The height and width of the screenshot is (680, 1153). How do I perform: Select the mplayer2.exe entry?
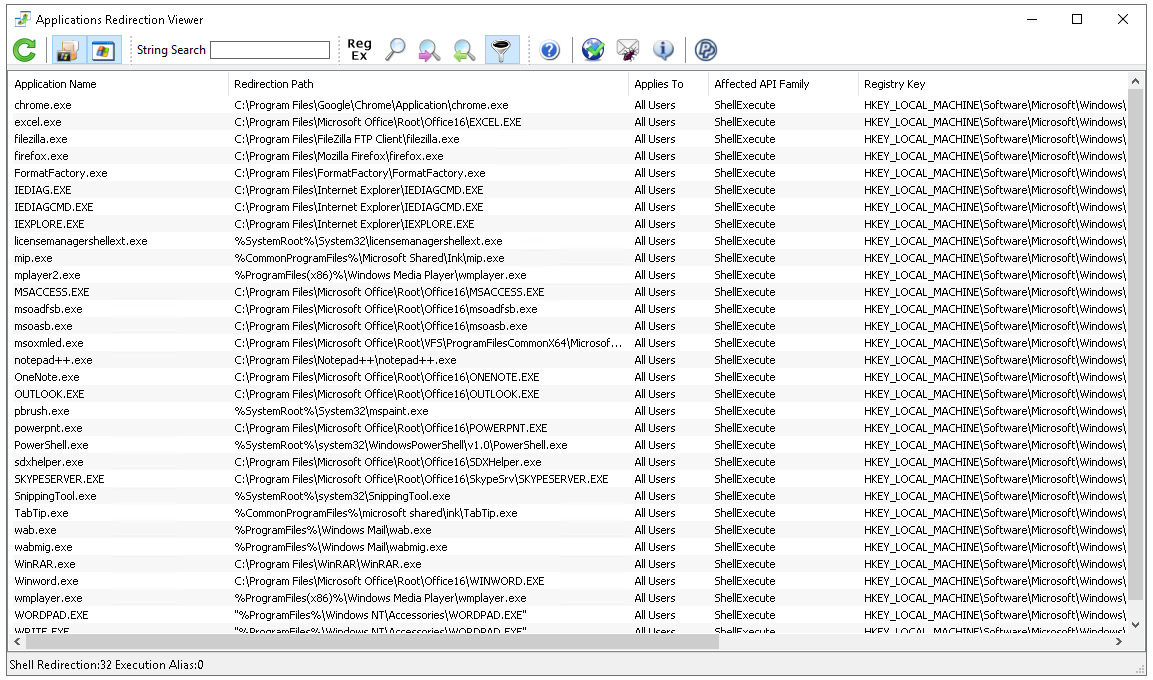[x=567, y=275]
